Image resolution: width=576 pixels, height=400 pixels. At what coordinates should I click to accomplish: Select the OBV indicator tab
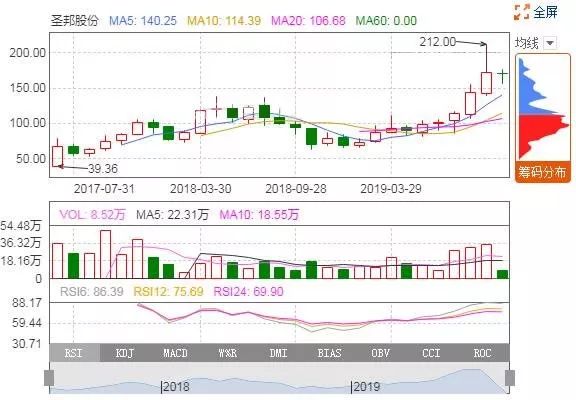381,353
